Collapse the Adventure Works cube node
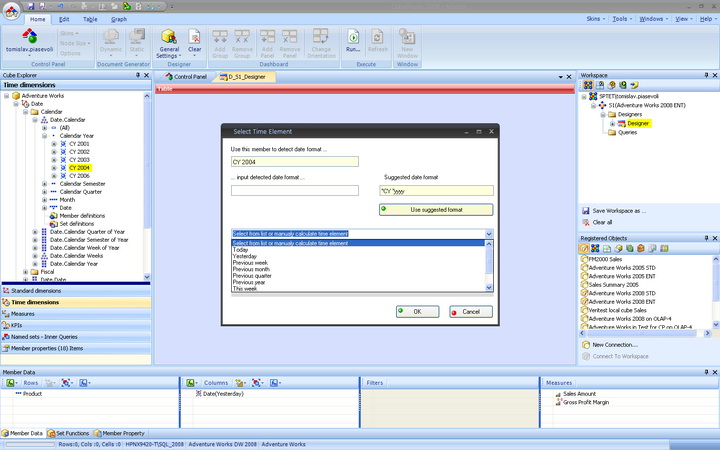Screen dimensions: 720x450 pyautogui.click(x=6, y=96)
